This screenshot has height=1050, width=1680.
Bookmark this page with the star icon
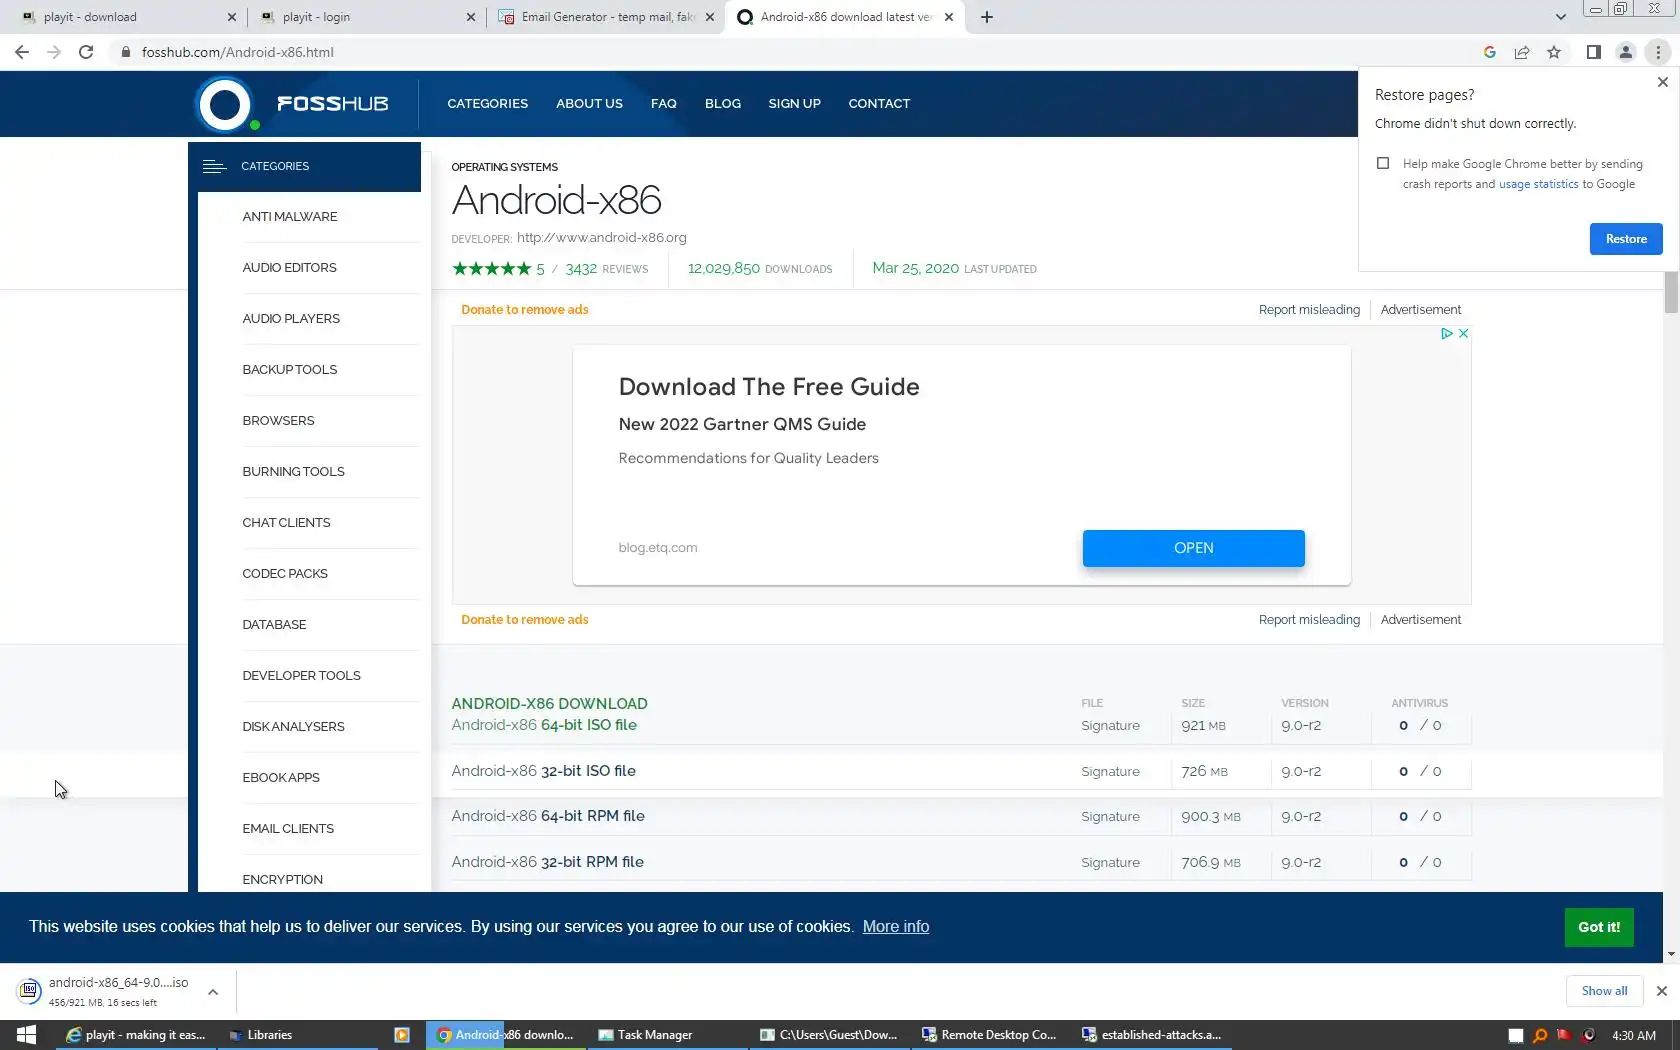coord(1554,52)
